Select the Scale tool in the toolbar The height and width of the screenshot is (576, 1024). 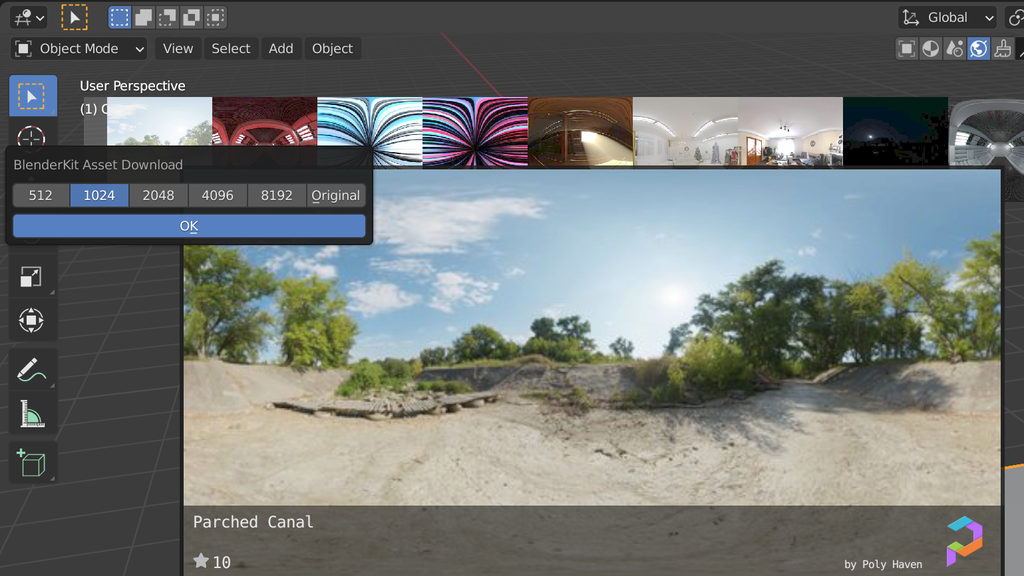31,277
